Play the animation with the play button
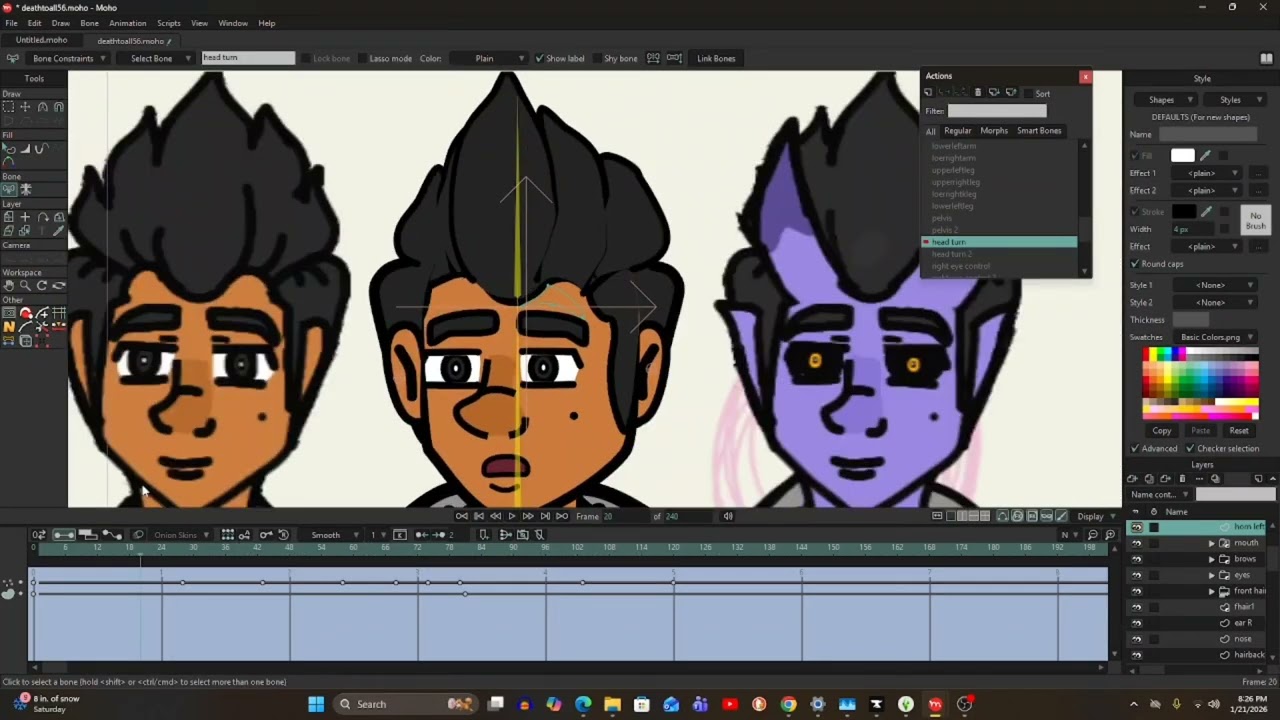This screenshot has width=1280, height=720. [x=511, y=516]
